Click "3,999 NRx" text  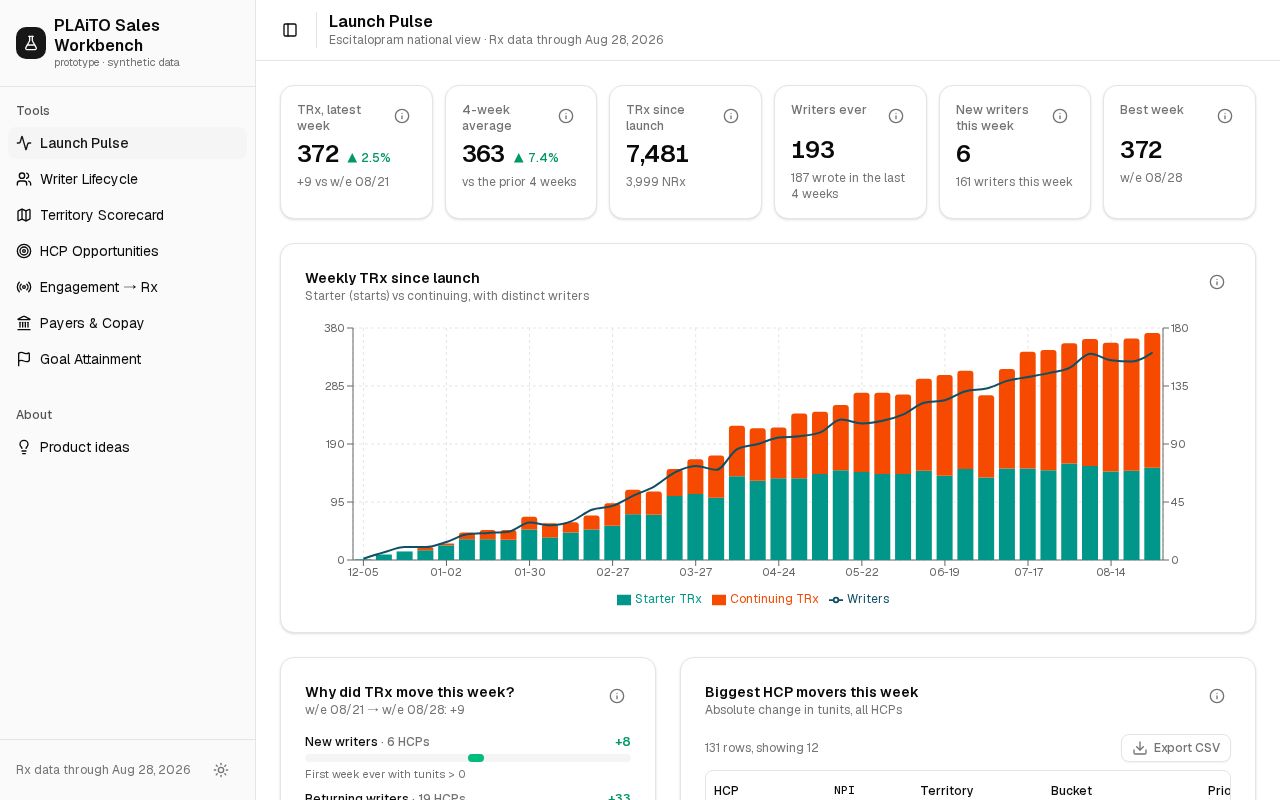coord(656,182)
